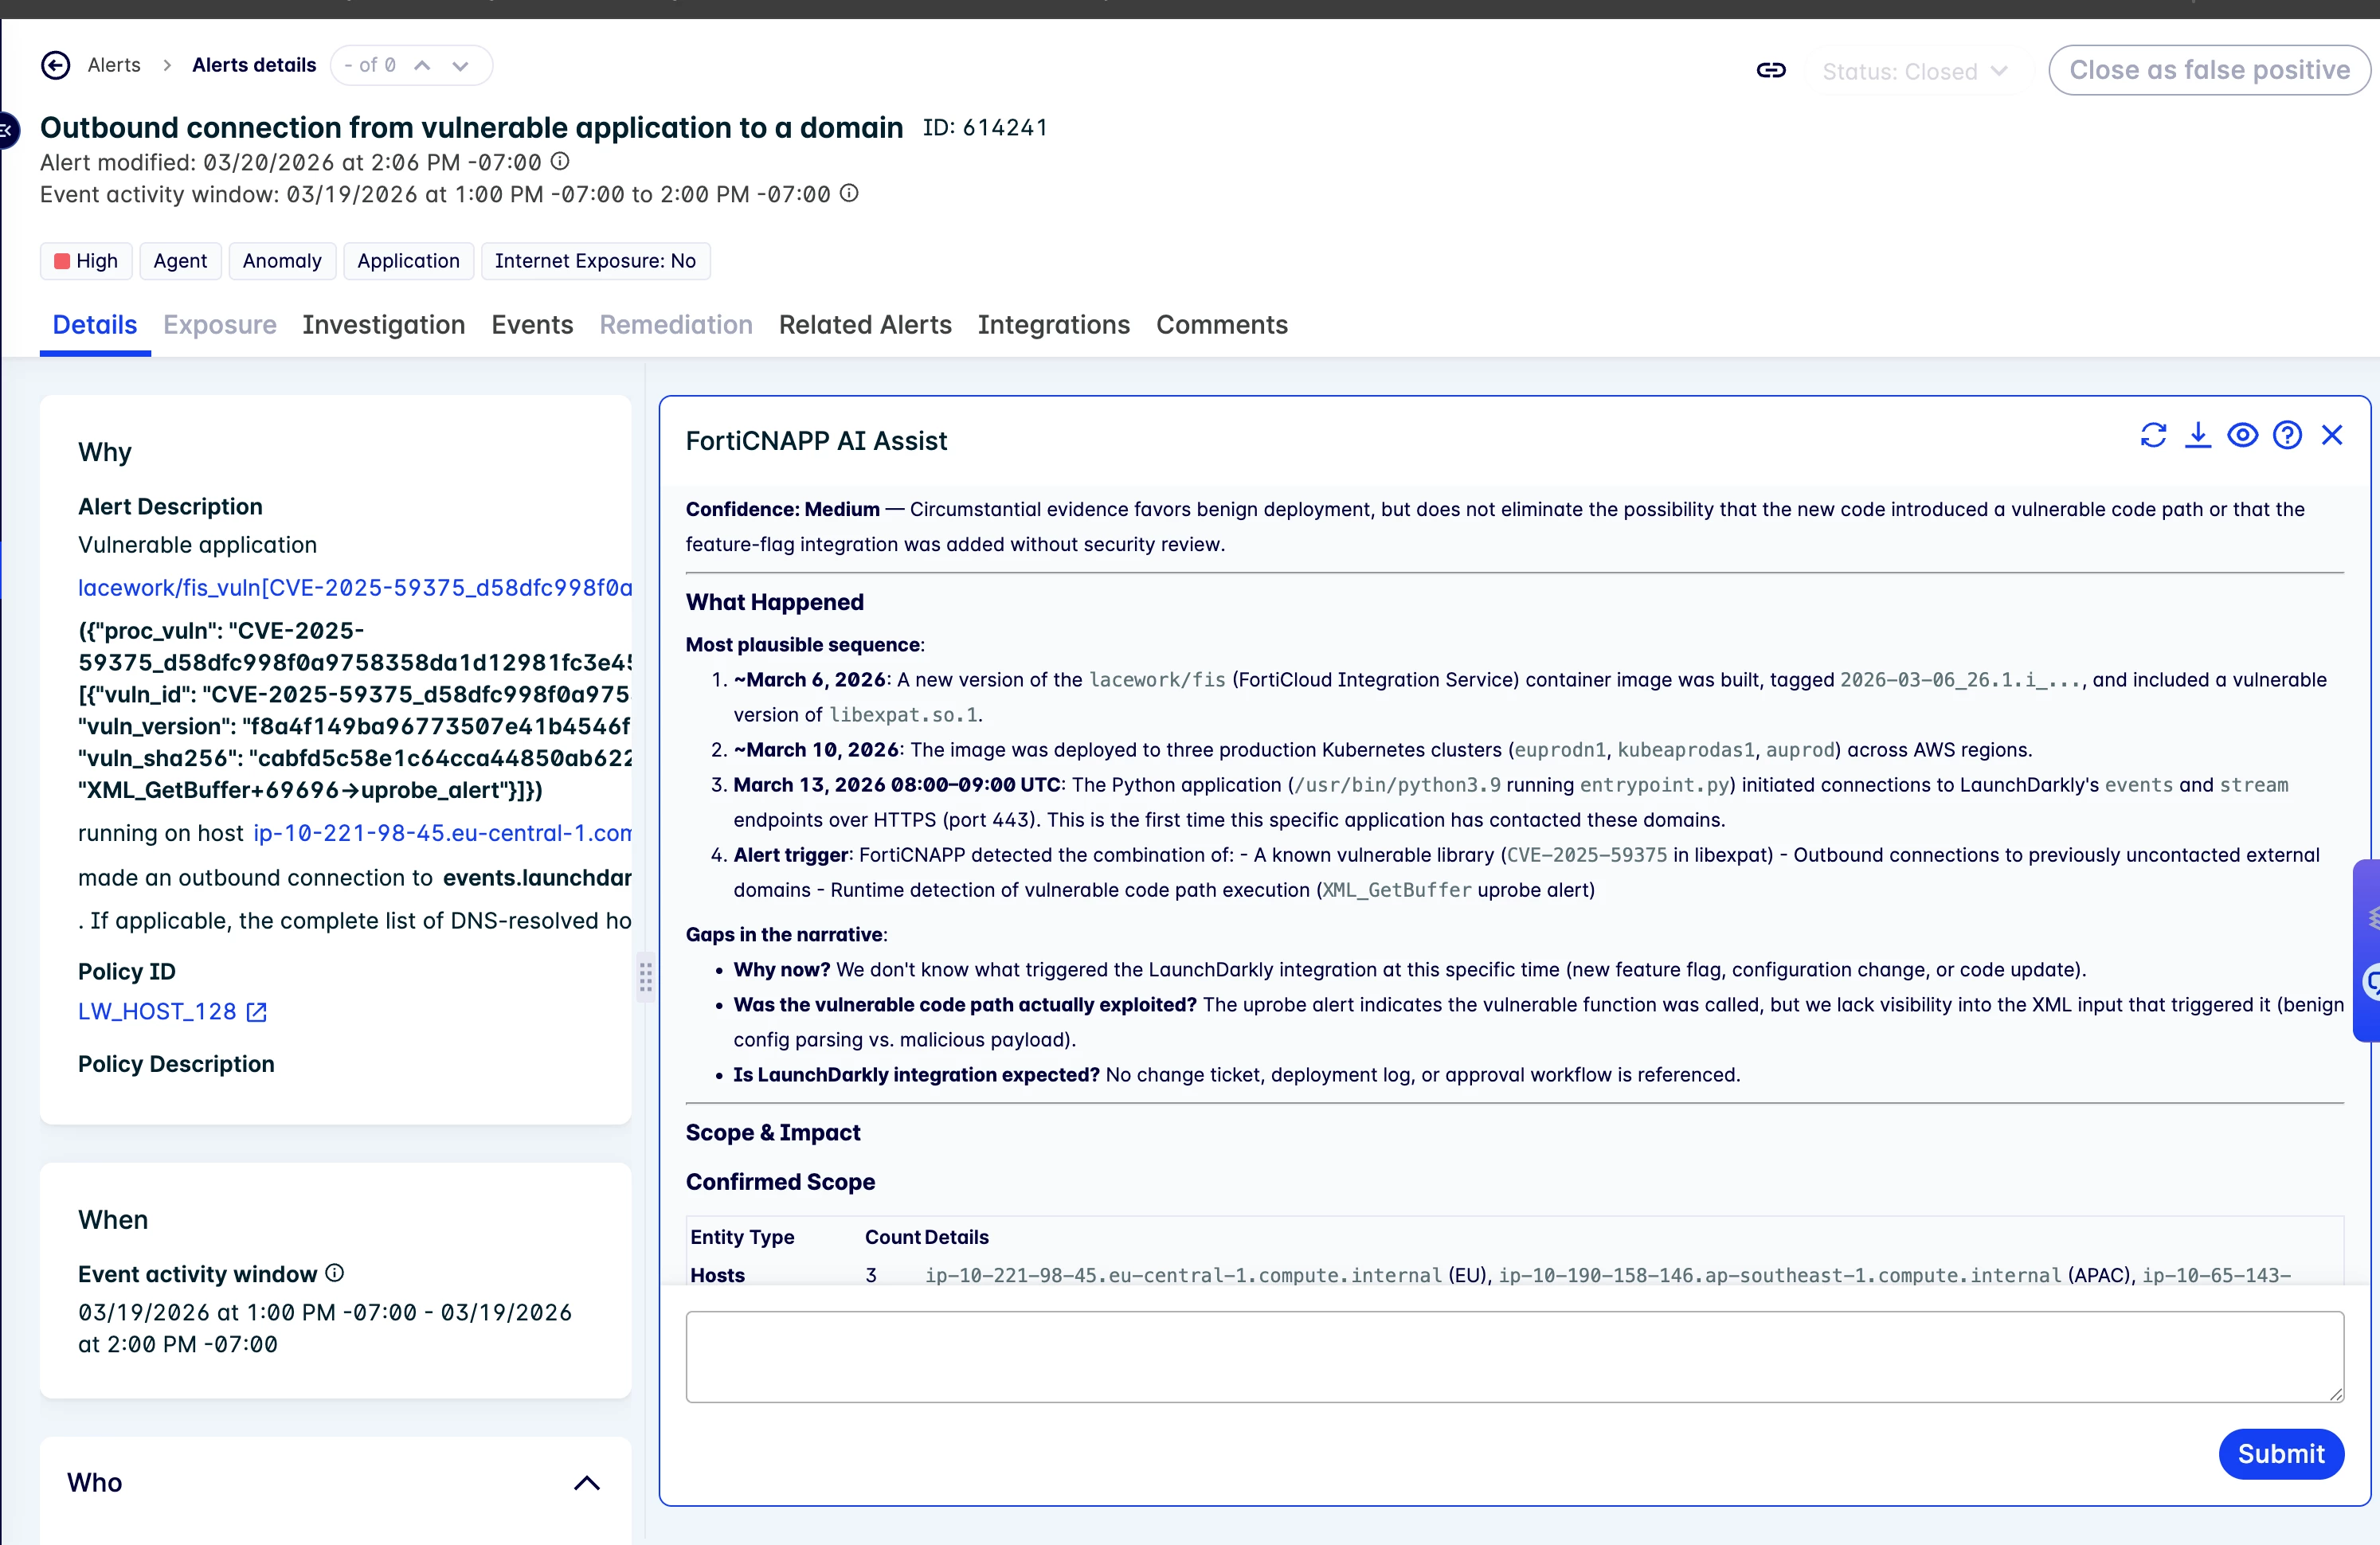The width and height of the screenshot is (2380, 1545).
Task: Click the Hosts row in scope table
Action: coord(1514,1275)
